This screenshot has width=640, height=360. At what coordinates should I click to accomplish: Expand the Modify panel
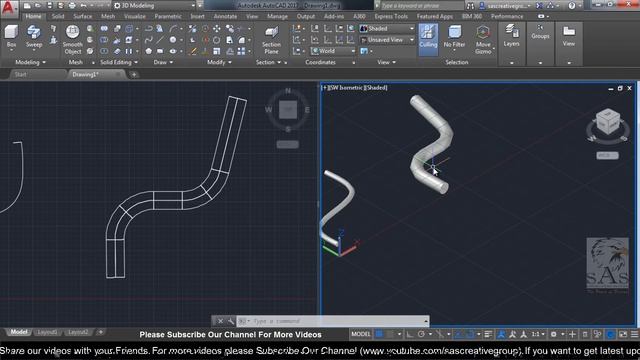[x=219, y=62]
